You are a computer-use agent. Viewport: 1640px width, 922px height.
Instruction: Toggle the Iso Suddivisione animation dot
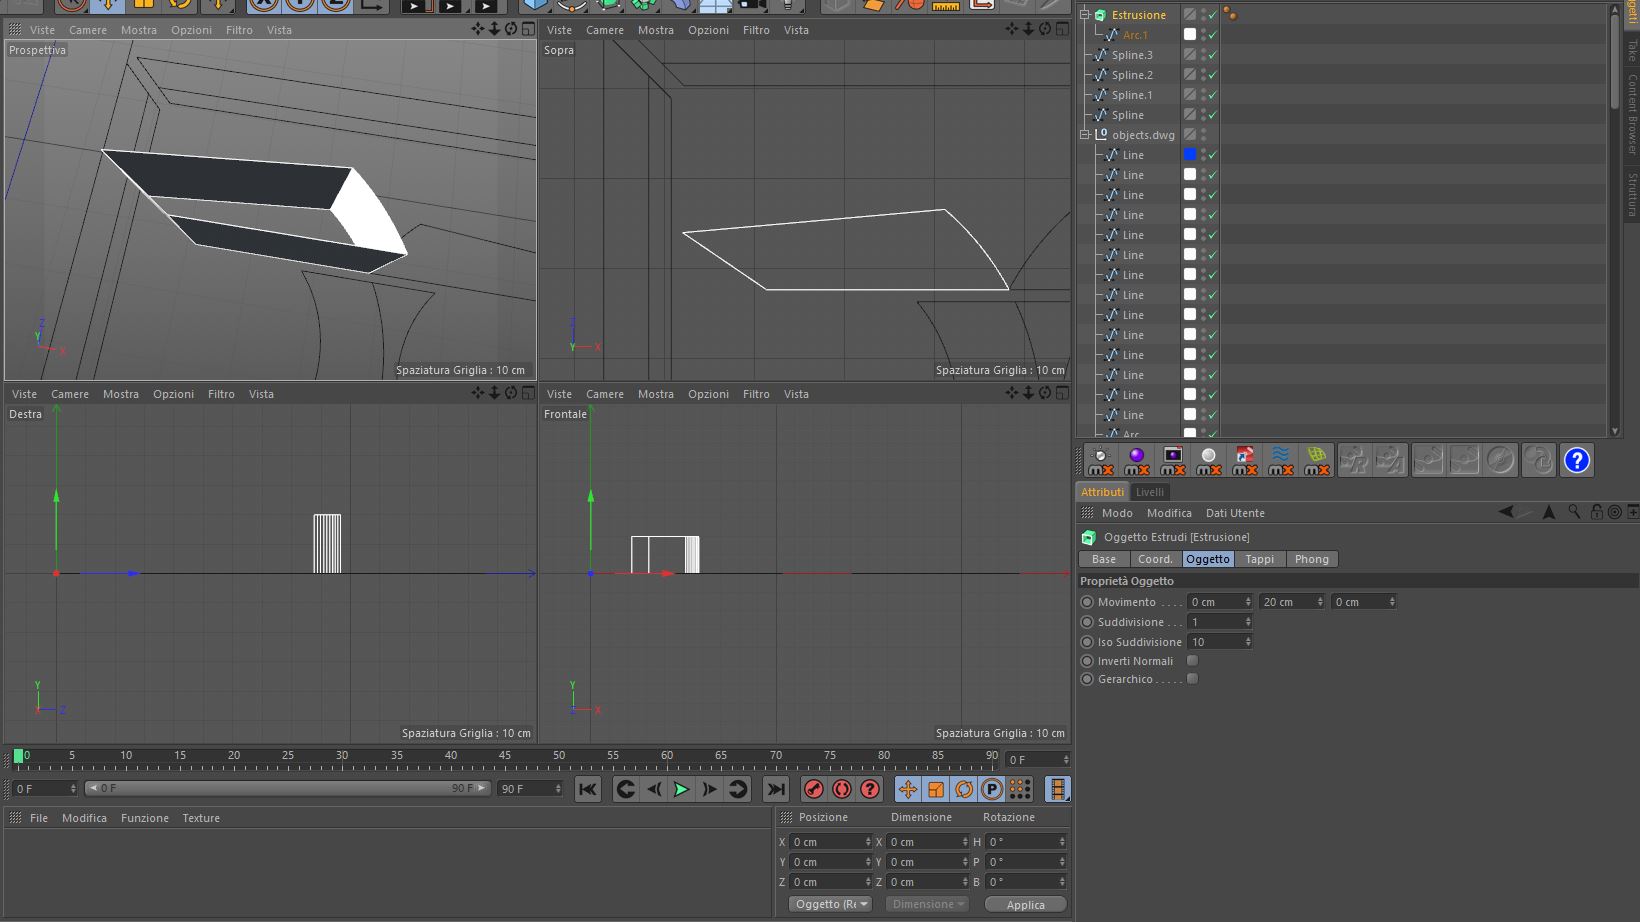click(x=1087, y=642)
